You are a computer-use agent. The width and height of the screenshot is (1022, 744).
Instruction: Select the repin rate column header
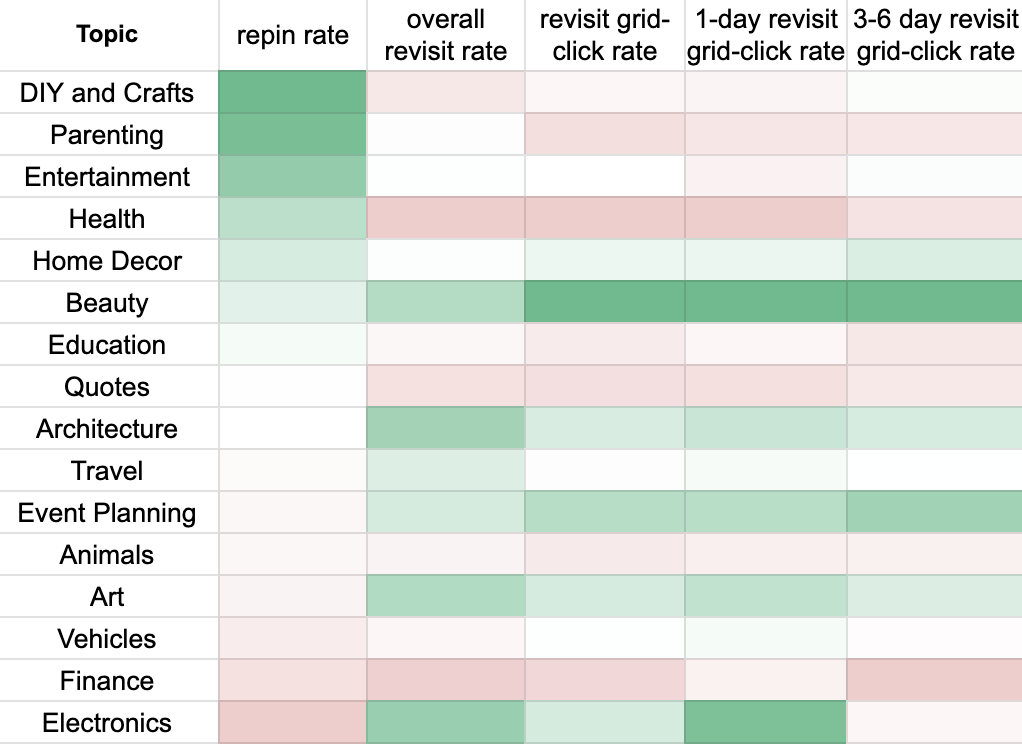pyautogui.click(x=292, y=36)
